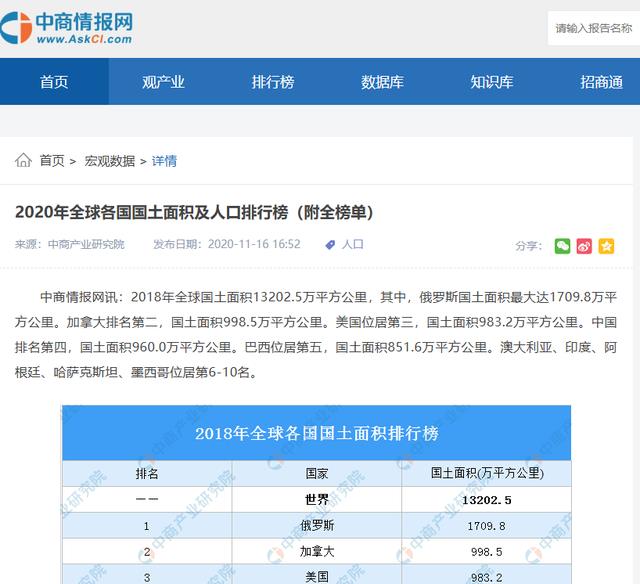
Task: Click column header 国家
Action: (317, 473)
